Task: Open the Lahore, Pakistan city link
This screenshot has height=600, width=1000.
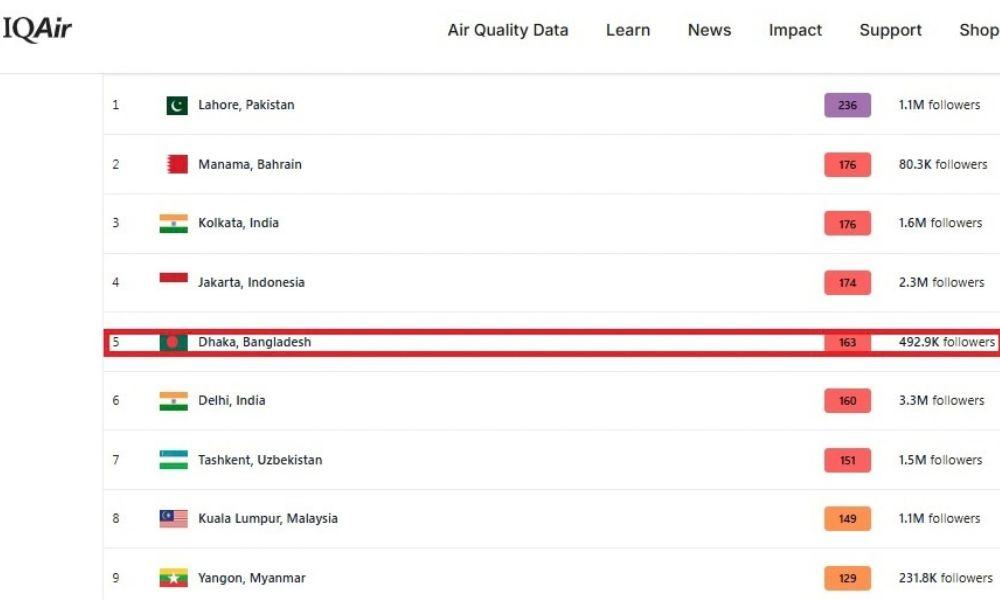Action: click(x=246, y=105)
